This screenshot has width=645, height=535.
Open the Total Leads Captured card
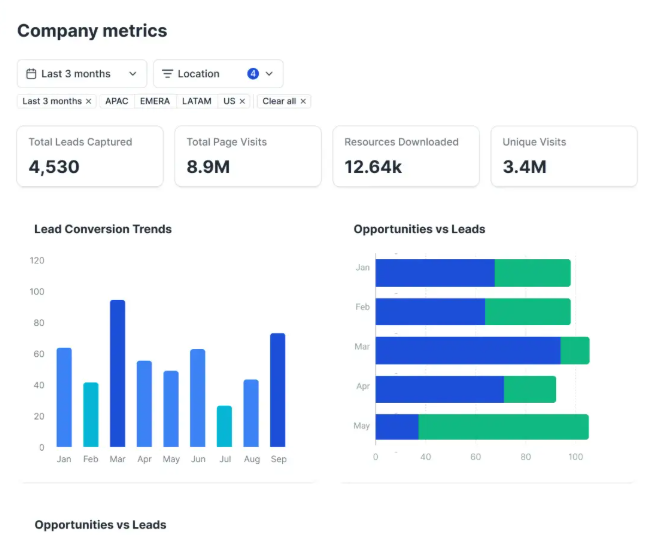[90, 156]
